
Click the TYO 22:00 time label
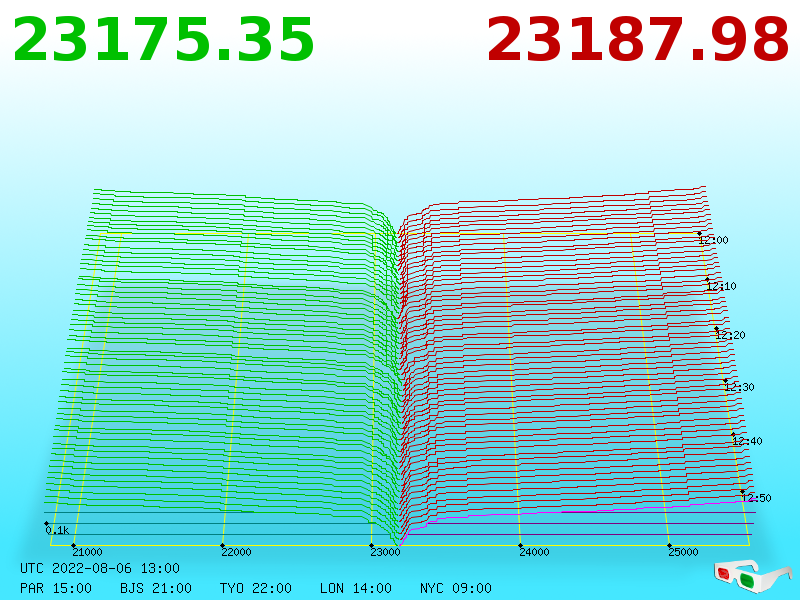click(256, 588)
